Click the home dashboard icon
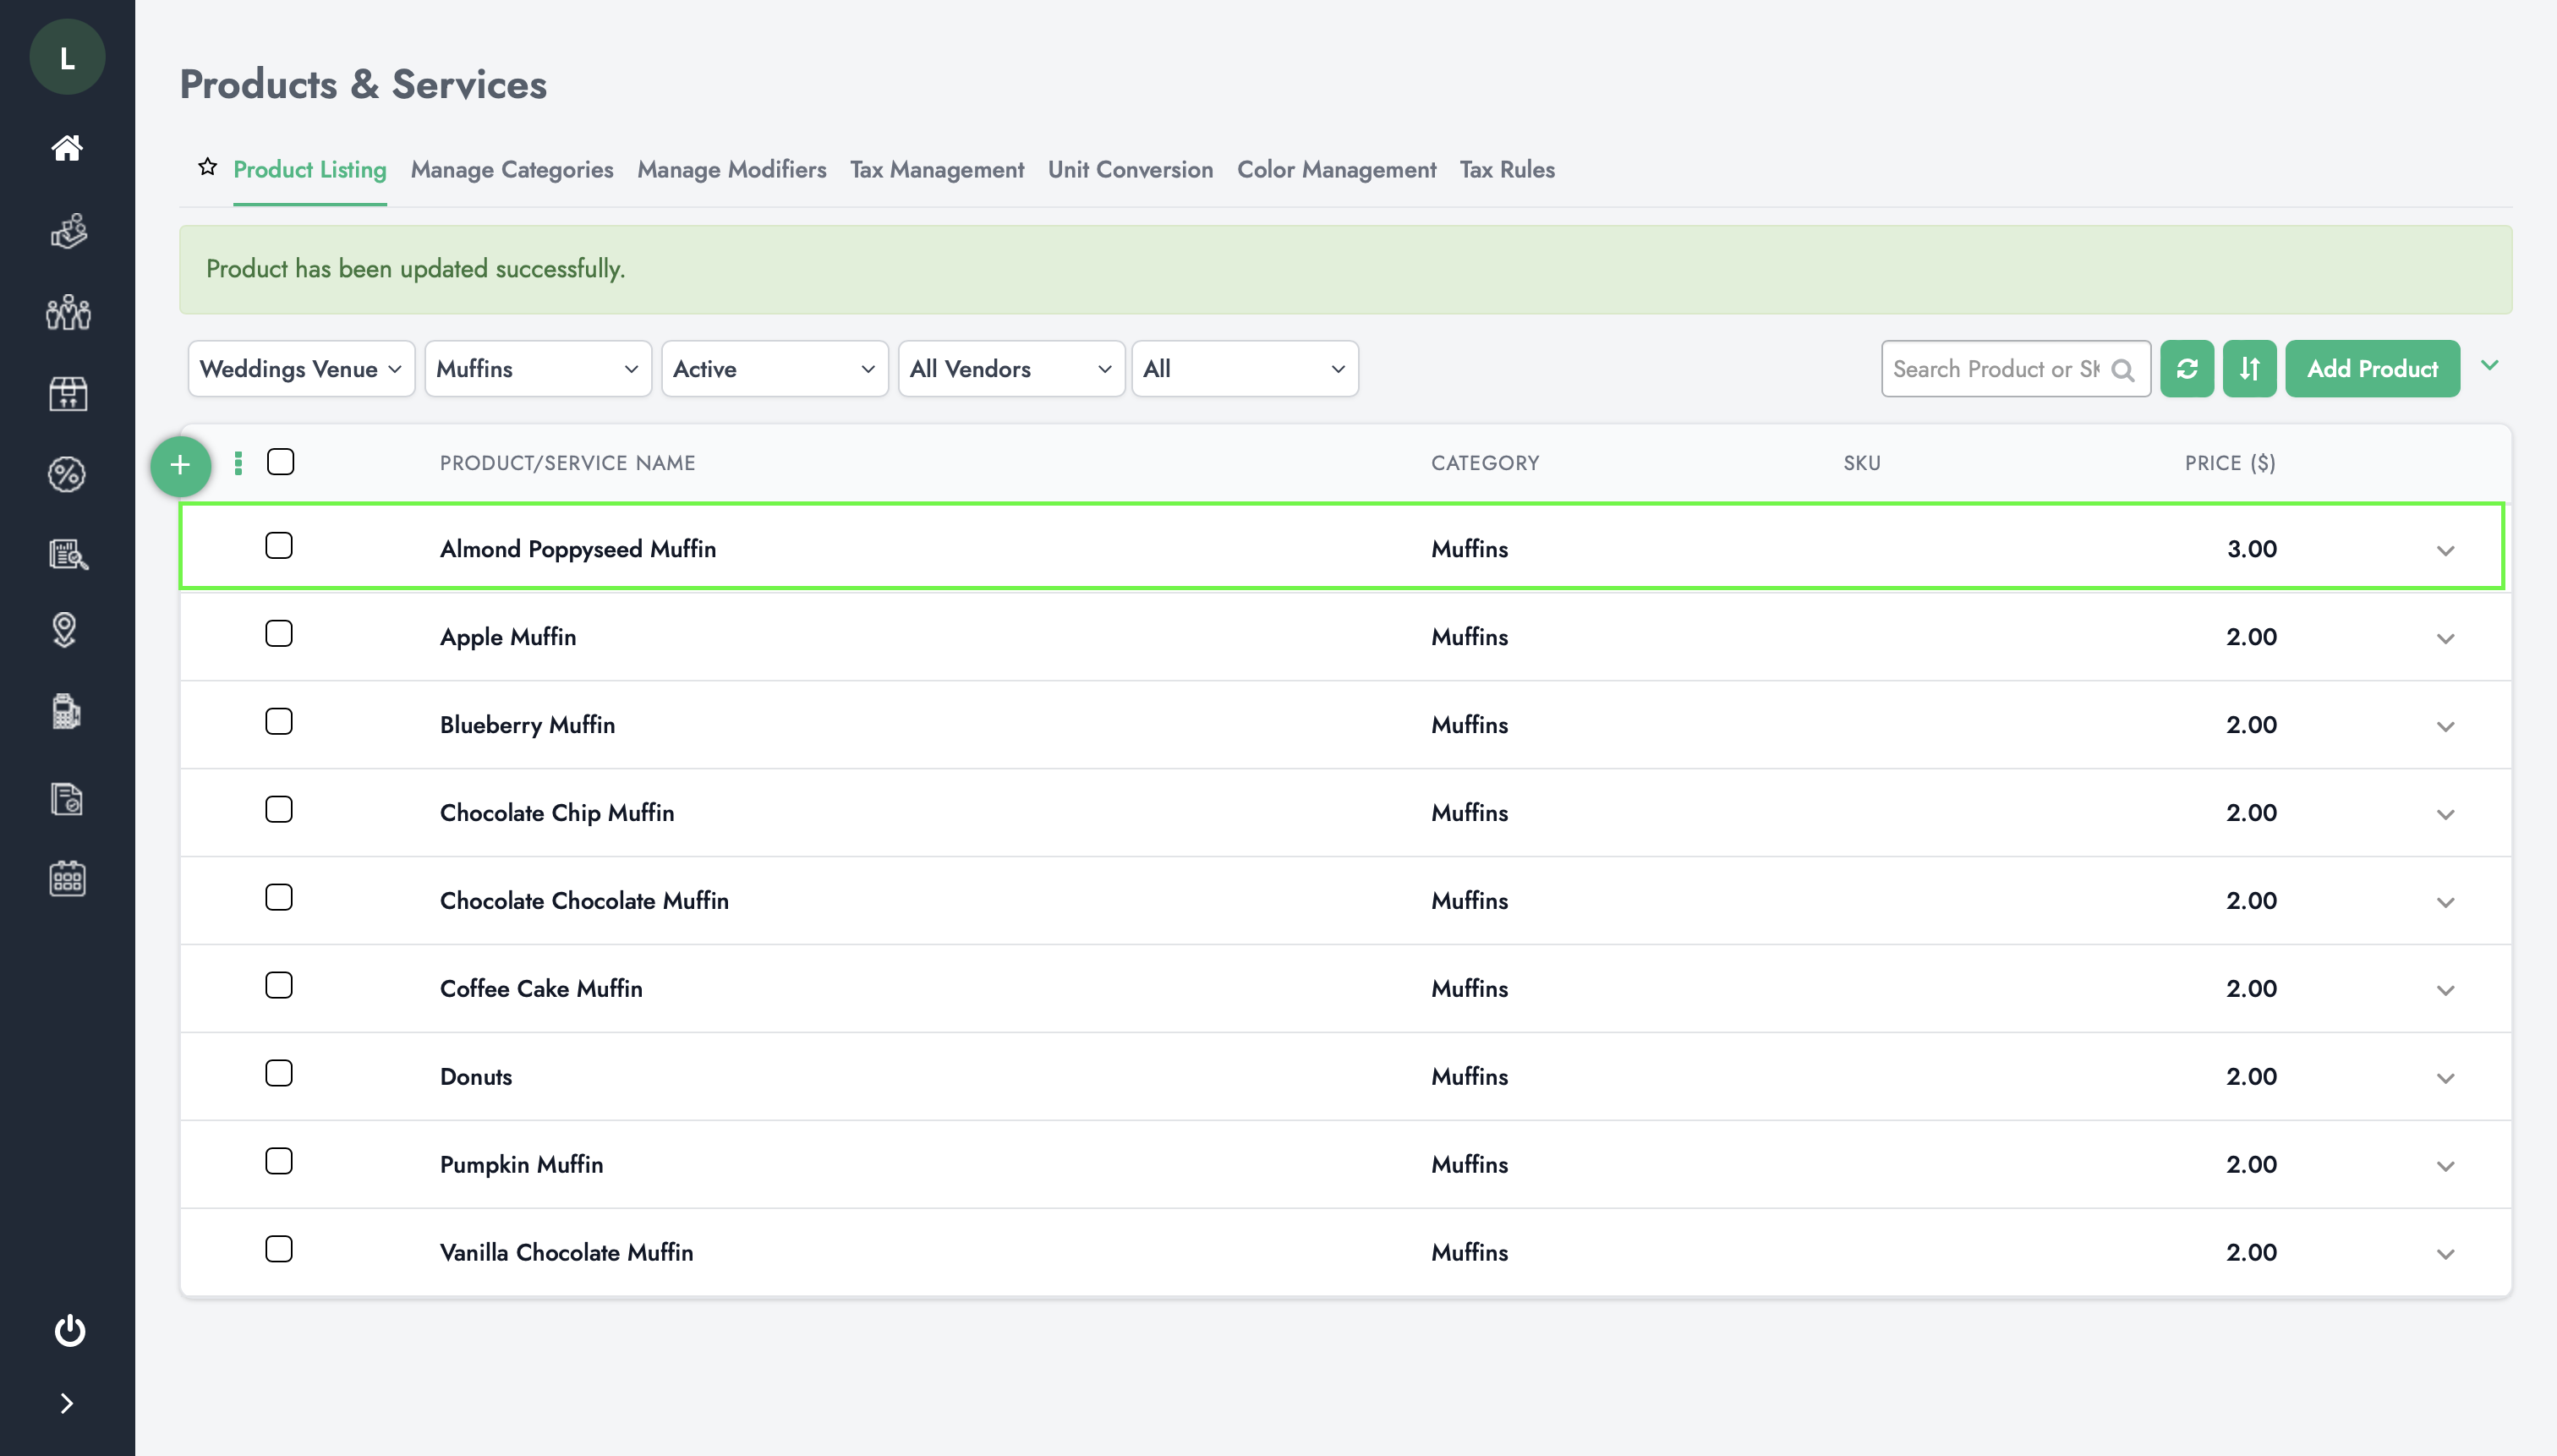Screen dimensions: 2557x1456 pos(67,147)
